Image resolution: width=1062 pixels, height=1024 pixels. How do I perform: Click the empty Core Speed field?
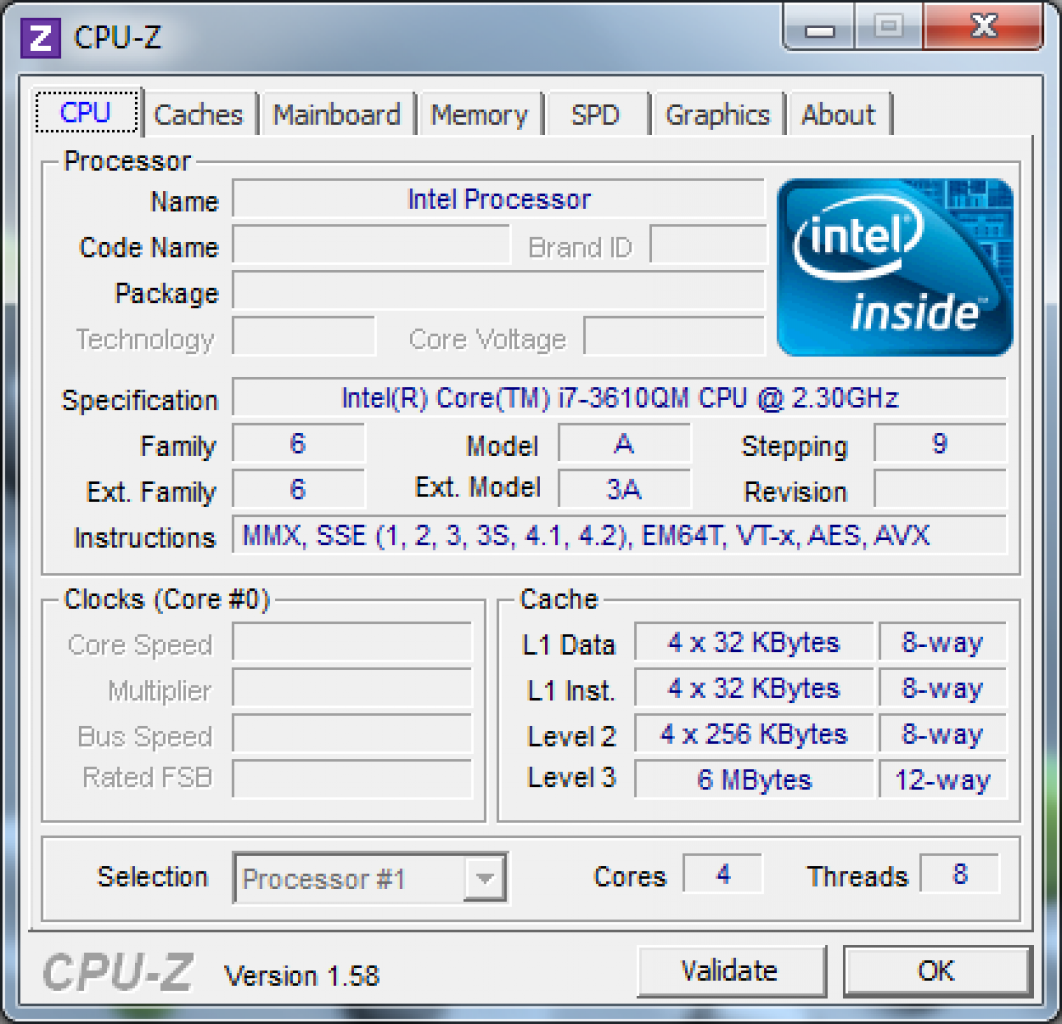coord(352,642)
